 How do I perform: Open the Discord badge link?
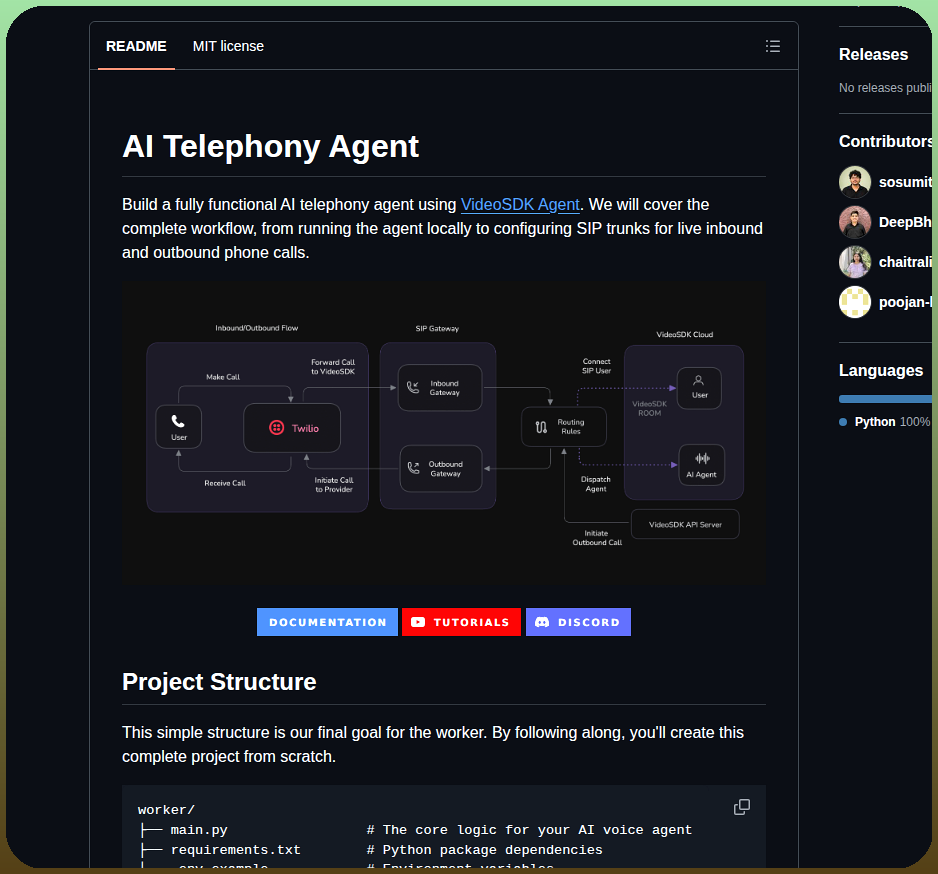[x=578, y=622]
